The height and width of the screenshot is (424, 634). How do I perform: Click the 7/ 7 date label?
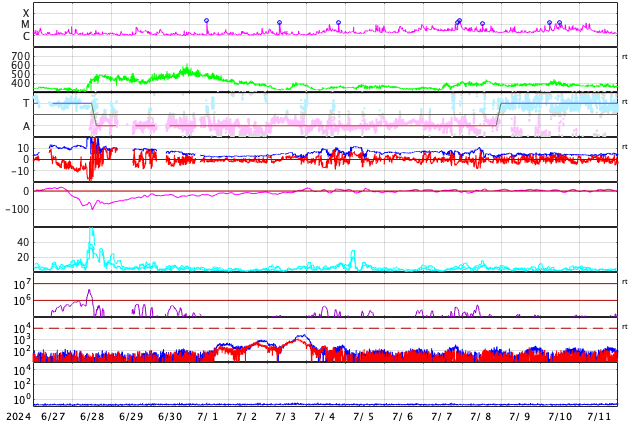tap(442, 416)
